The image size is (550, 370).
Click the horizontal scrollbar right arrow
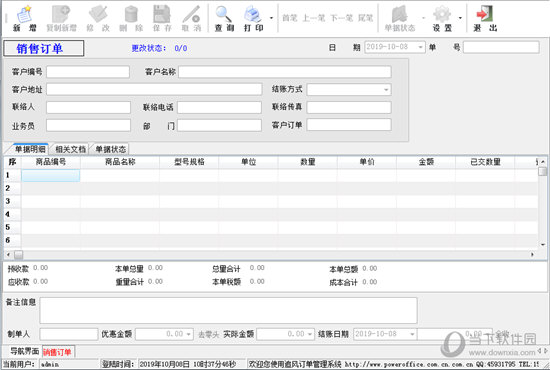pos(533,254)
